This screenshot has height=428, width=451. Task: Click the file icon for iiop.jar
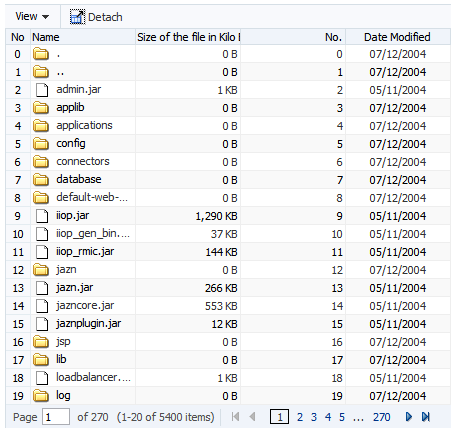click(x=42, y=216)
